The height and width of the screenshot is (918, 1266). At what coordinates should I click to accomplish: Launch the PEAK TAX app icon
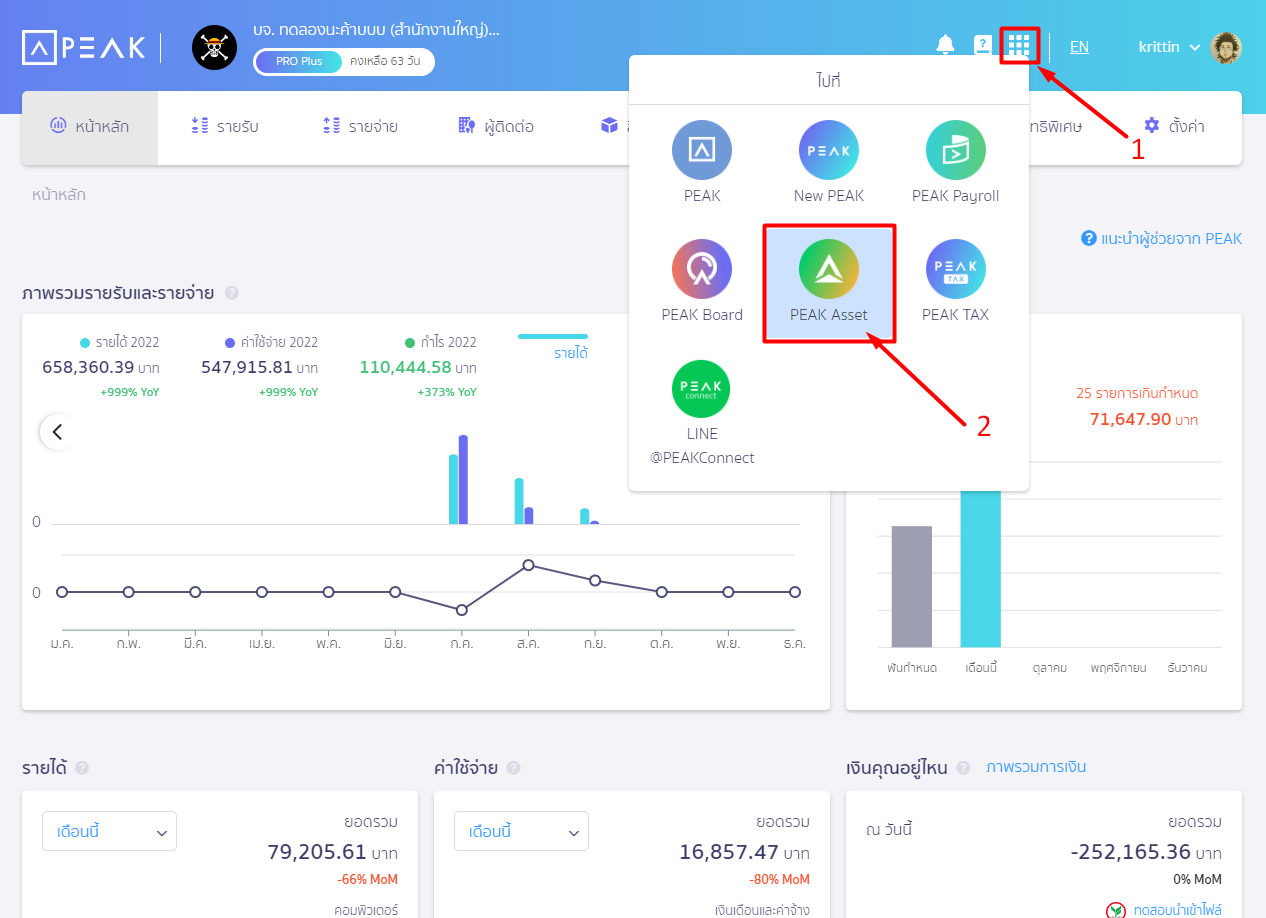click(956, 269)
